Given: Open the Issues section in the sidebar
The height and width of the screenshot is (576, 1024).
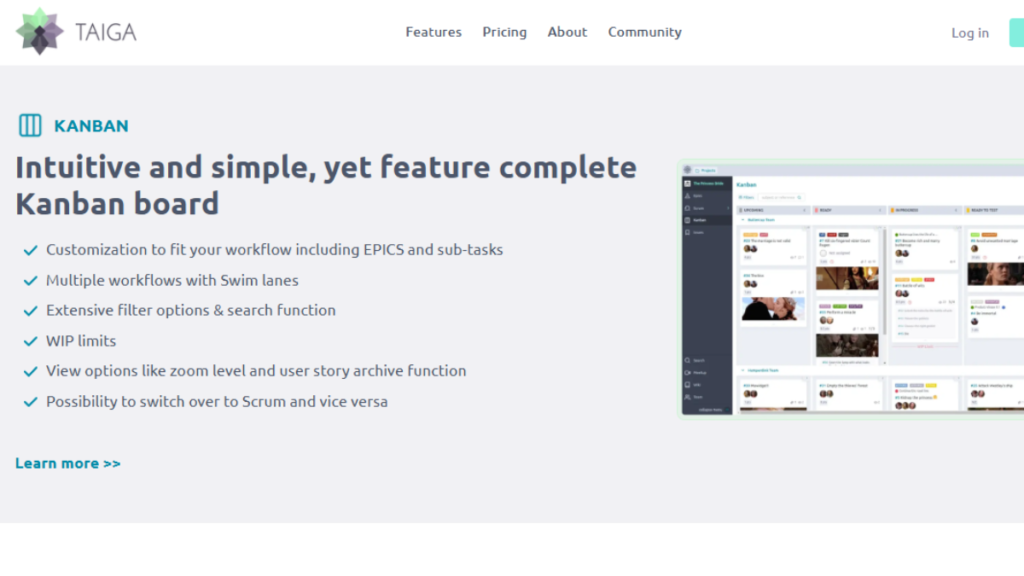Looking at the screenshot, I should click(686, 232).
